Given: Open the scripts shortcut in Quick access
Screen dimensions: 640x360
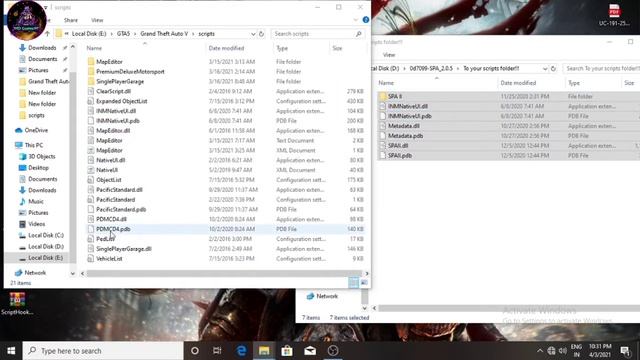Looking at the screenshot, I should tap(36, 116).
